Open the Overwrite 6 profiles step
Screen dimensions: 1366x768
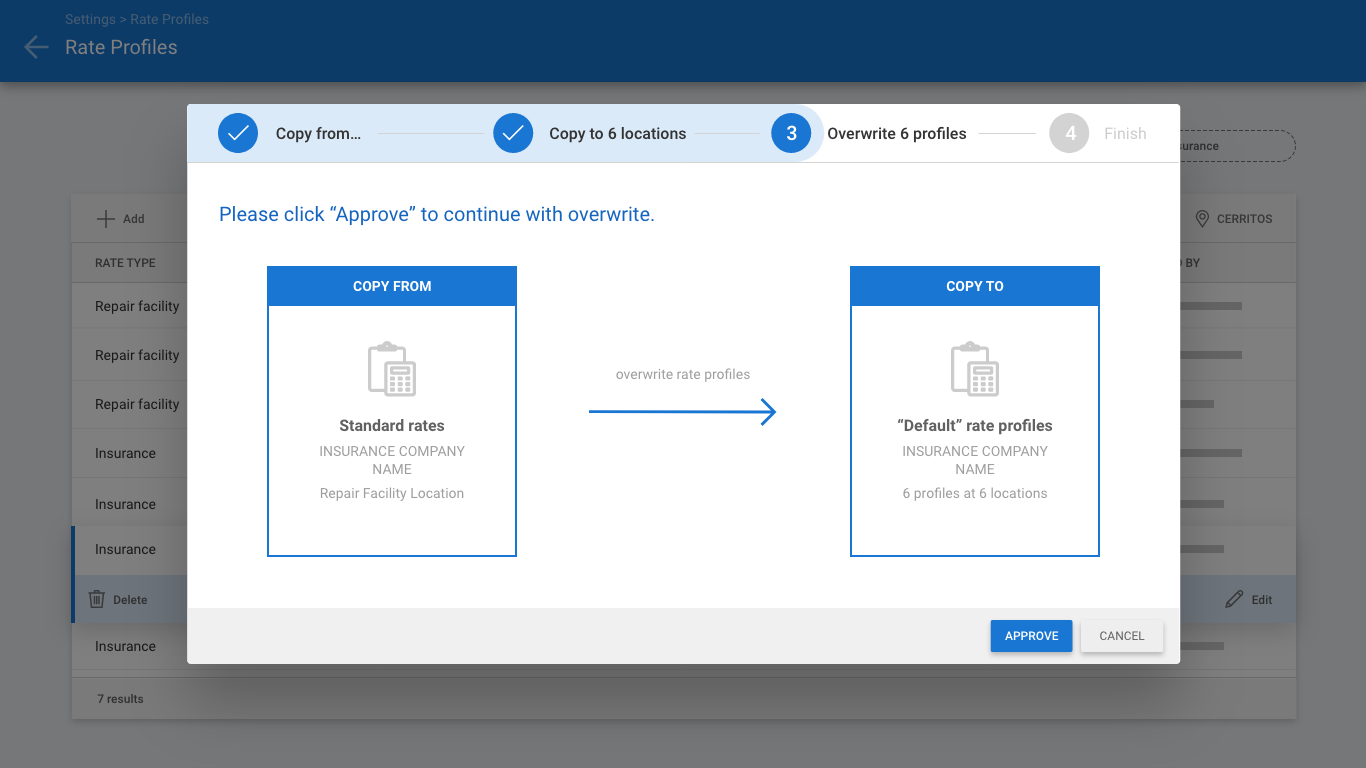click(896, 134)
